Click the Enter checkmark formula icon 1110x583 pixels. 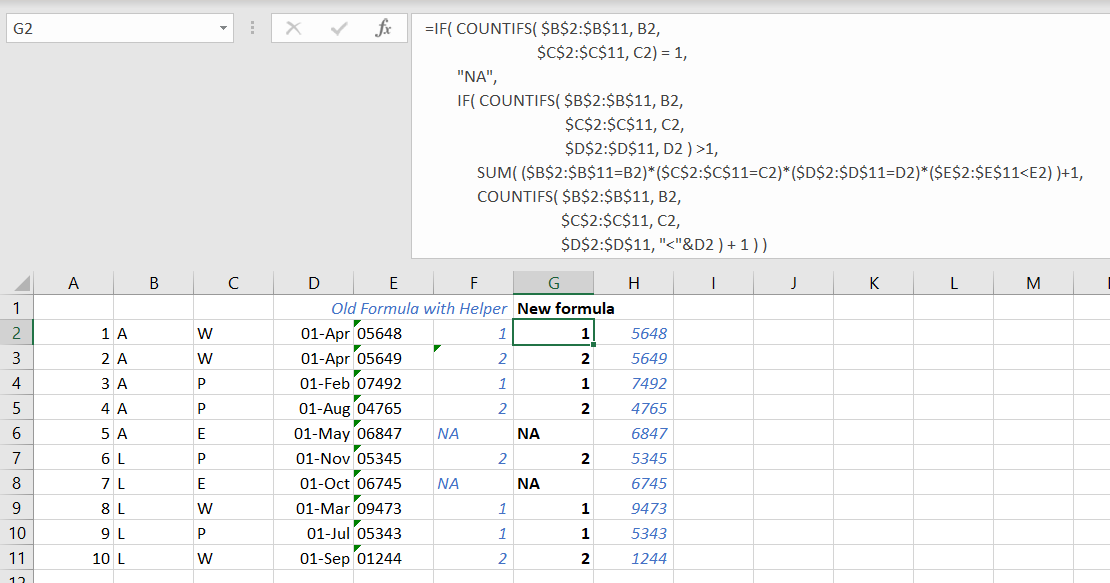click(339, 28)
